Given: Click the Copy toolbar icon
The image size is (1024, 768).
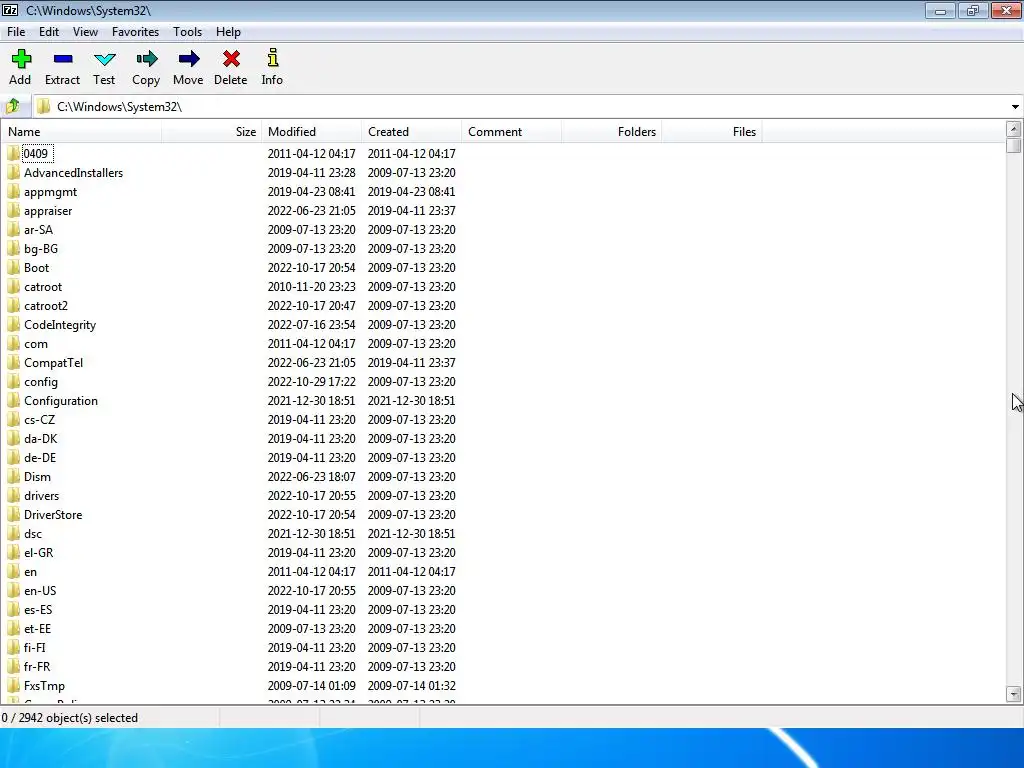Looking at the screenshot, I should pos(146,59).
